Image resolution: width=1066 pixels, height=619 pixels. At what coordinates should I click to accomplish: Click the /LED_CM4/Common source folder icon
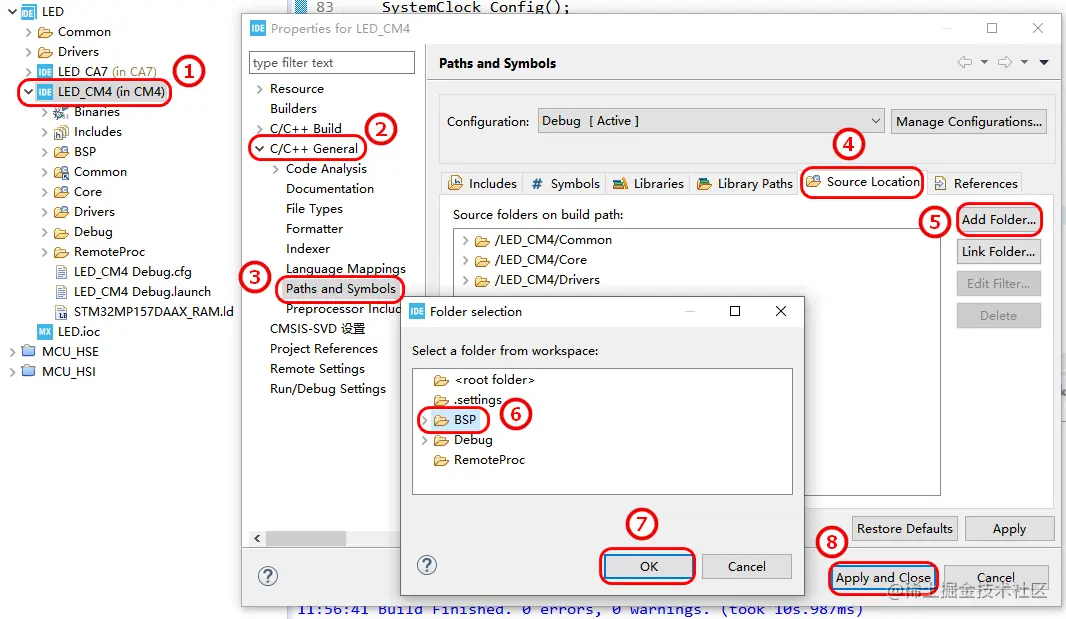click(482, 241)
